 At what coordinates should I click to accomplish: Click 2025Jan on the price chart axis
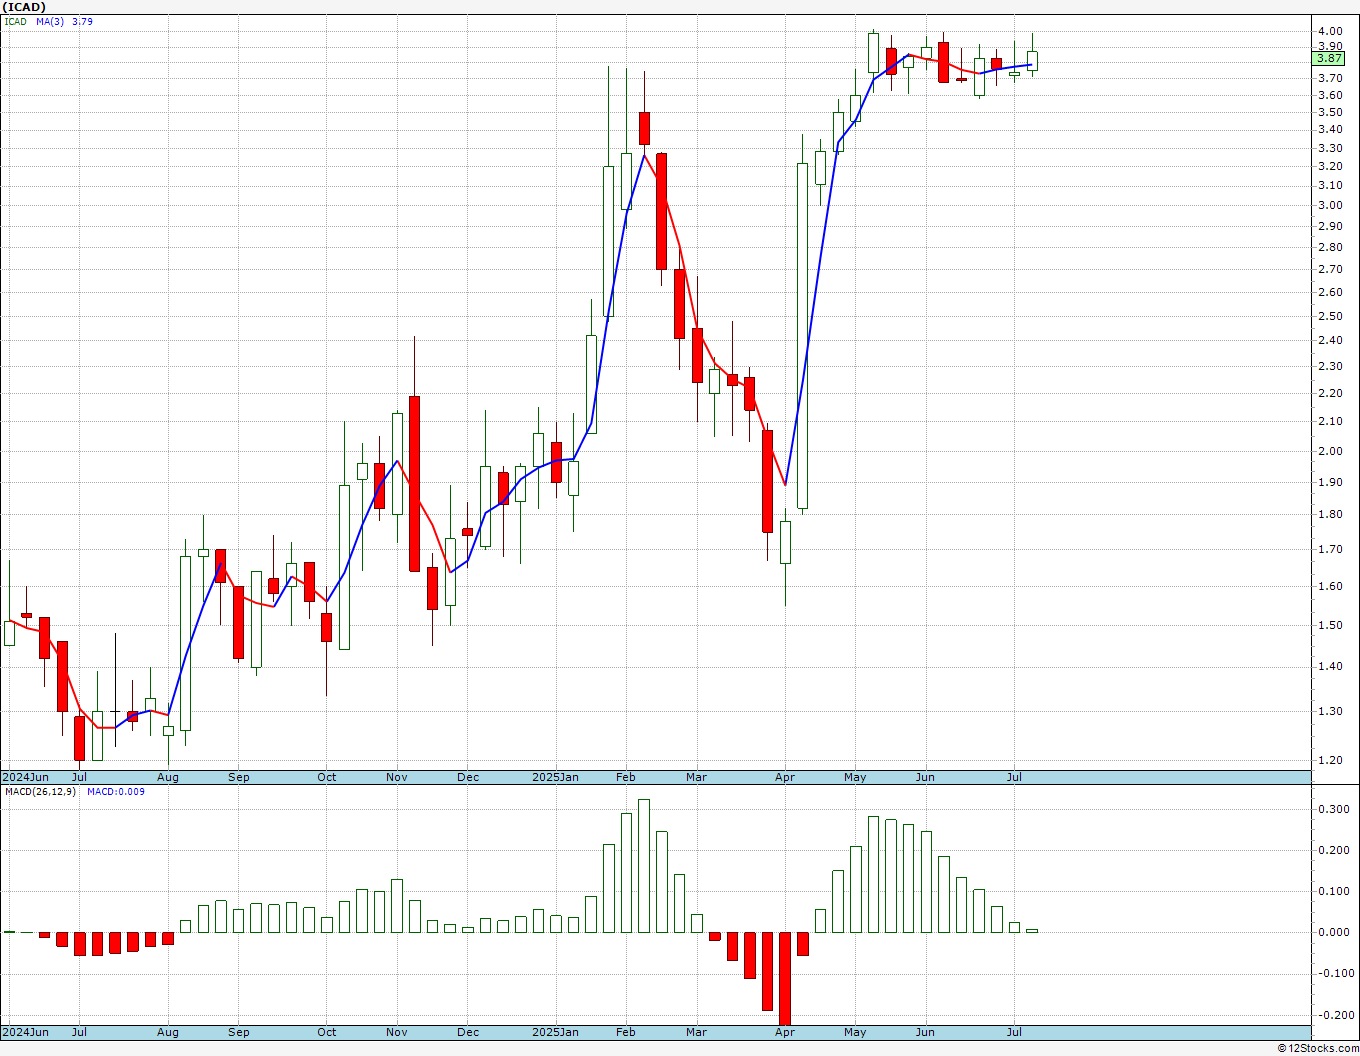[x=555, y=777]
